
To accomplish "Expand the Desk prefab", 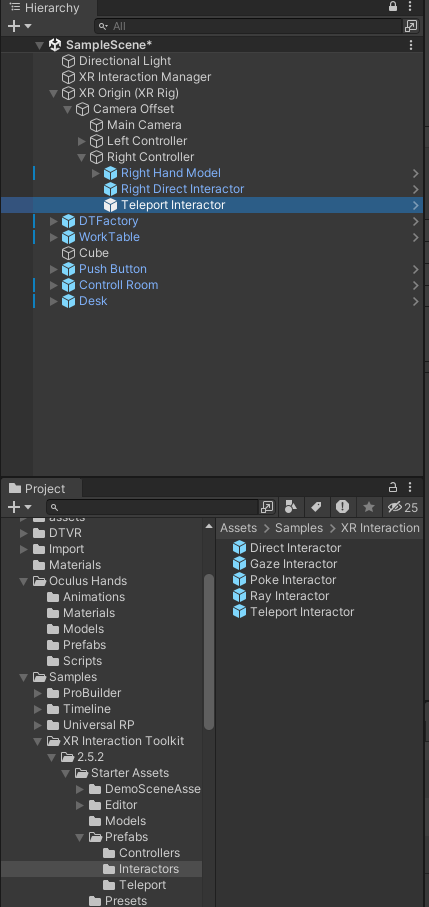I will click(54, 301).
